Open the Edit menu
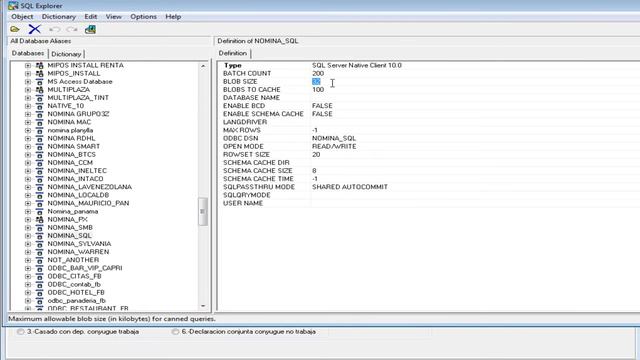 91,17
